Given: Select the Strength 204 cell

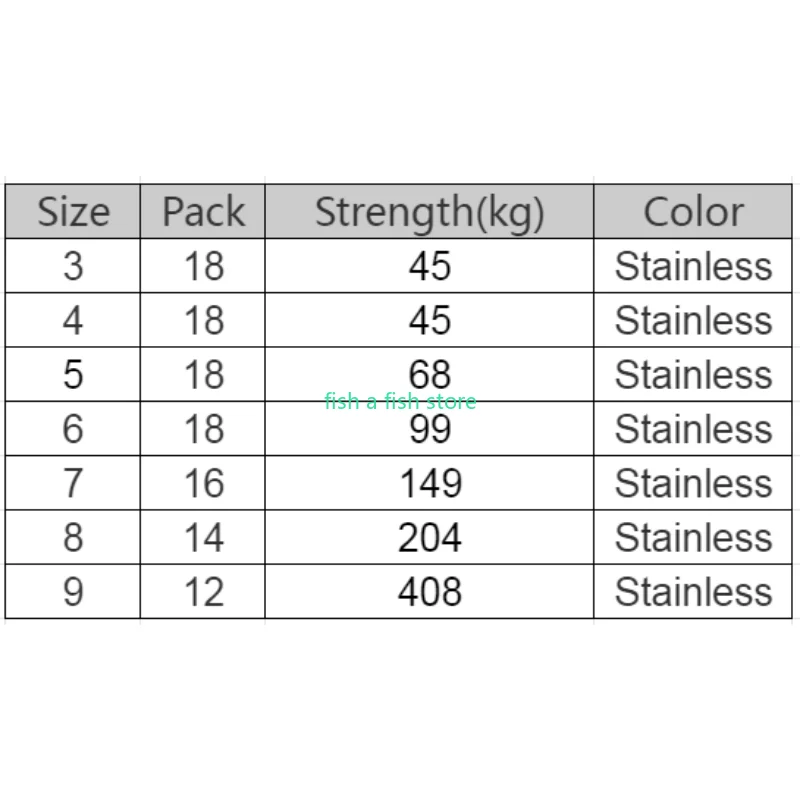Looking at the screenshot, I should (429, 538).
